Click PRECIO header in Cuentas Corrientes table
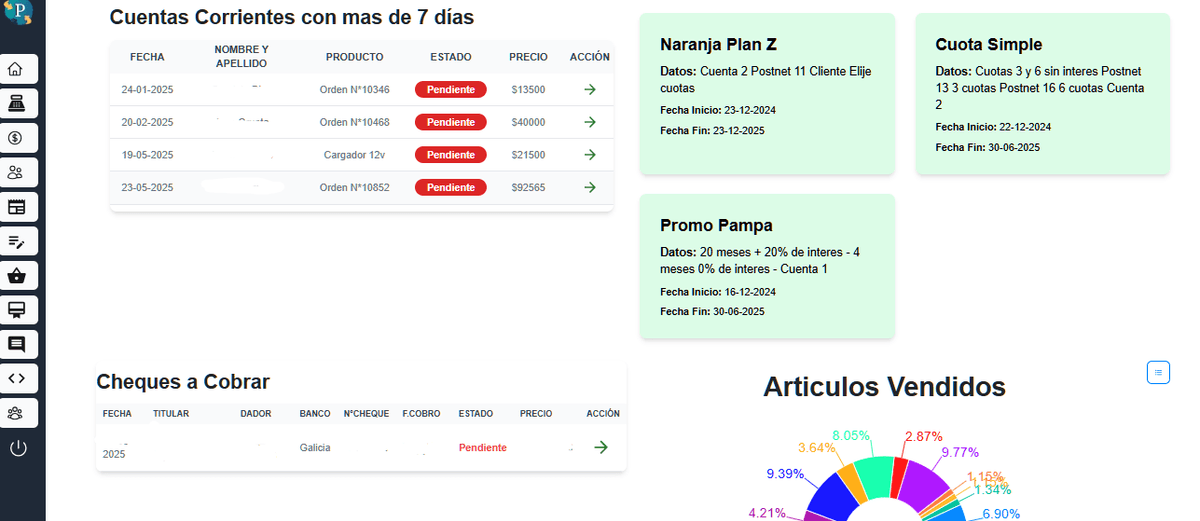The image size is (1200, 521). (528, 57)
